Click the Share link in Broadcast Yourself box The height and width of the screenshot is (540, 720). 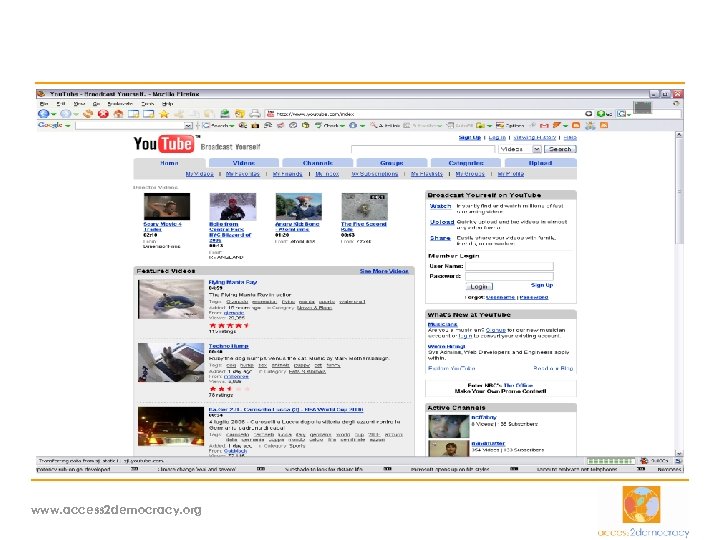coord(440,238)
